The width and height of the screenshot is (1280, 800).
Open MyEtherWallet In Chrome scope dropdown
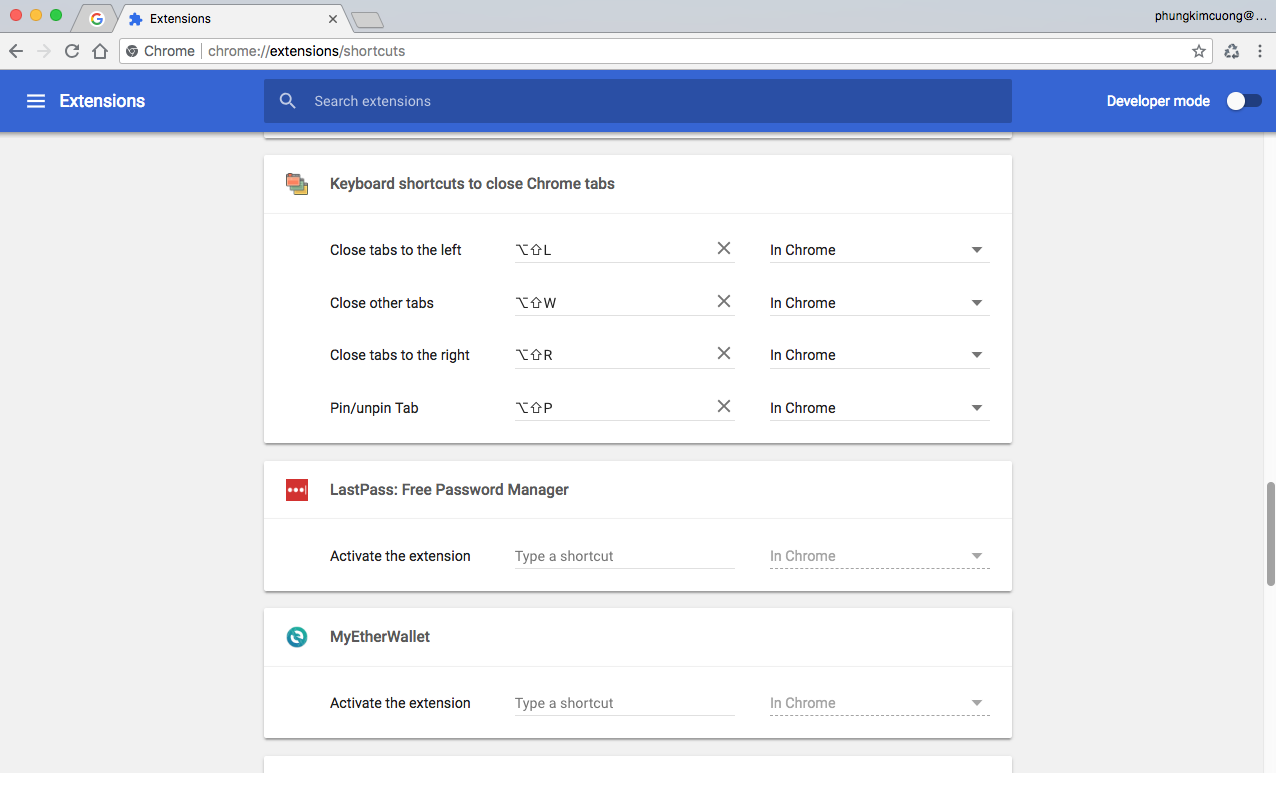880,703
